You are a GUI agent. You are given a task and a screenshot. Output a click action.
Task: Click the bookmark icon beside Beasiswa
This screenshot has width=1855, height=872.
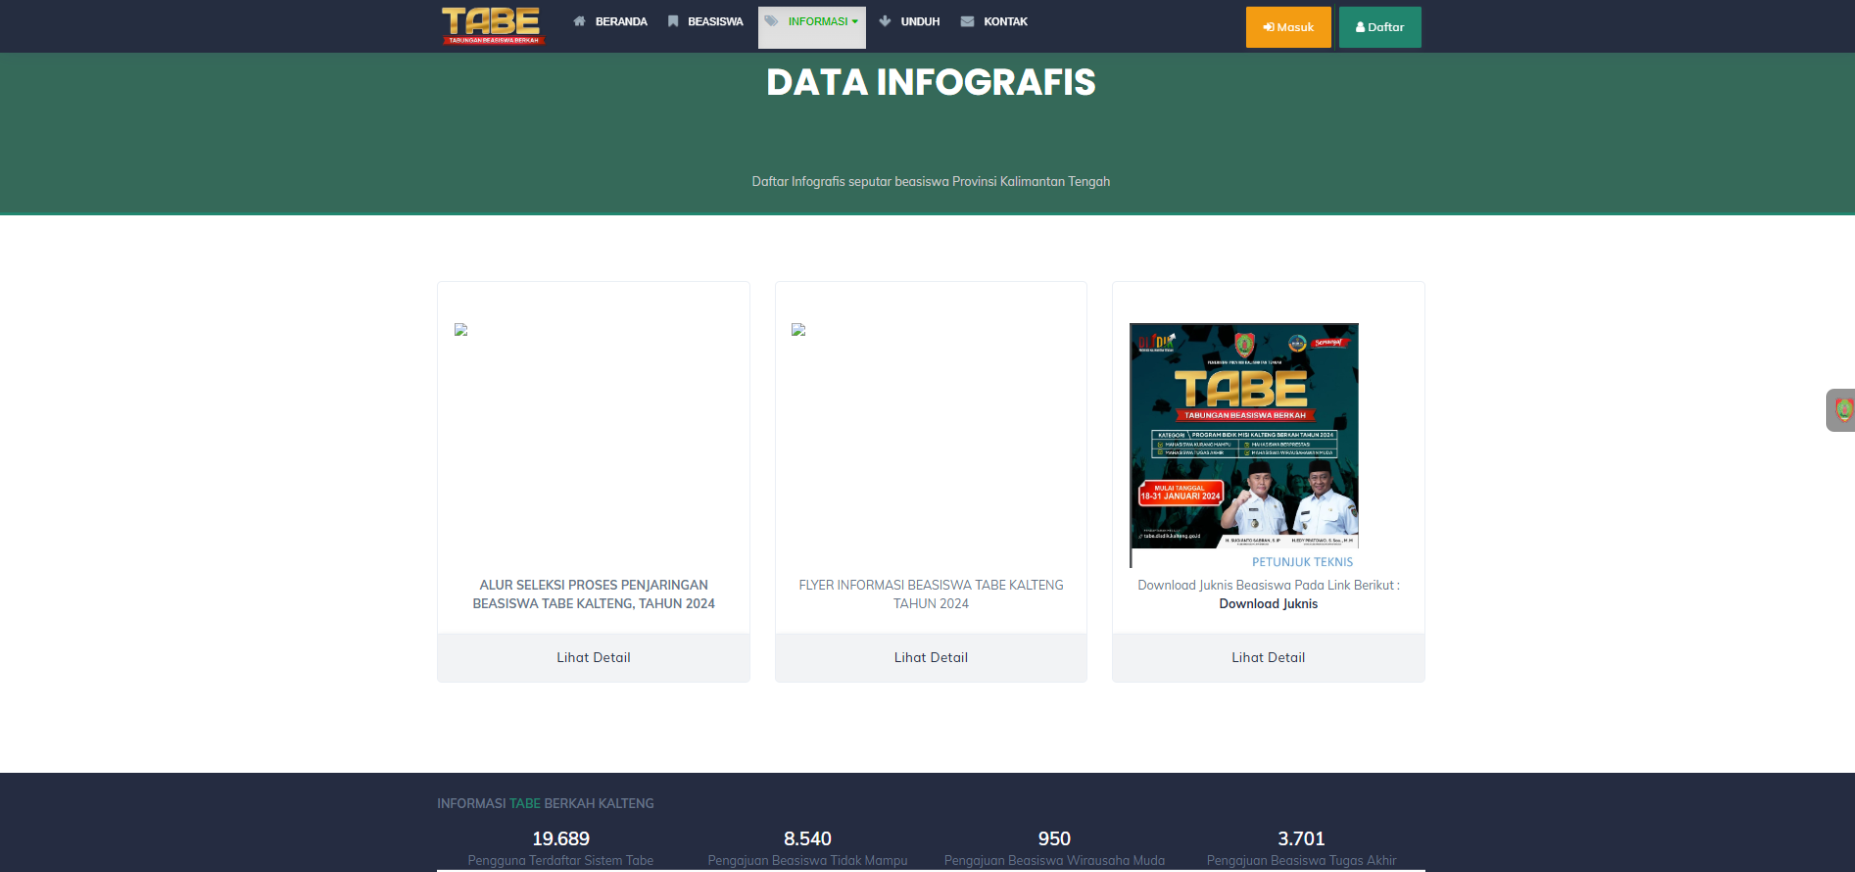(673, 21)
